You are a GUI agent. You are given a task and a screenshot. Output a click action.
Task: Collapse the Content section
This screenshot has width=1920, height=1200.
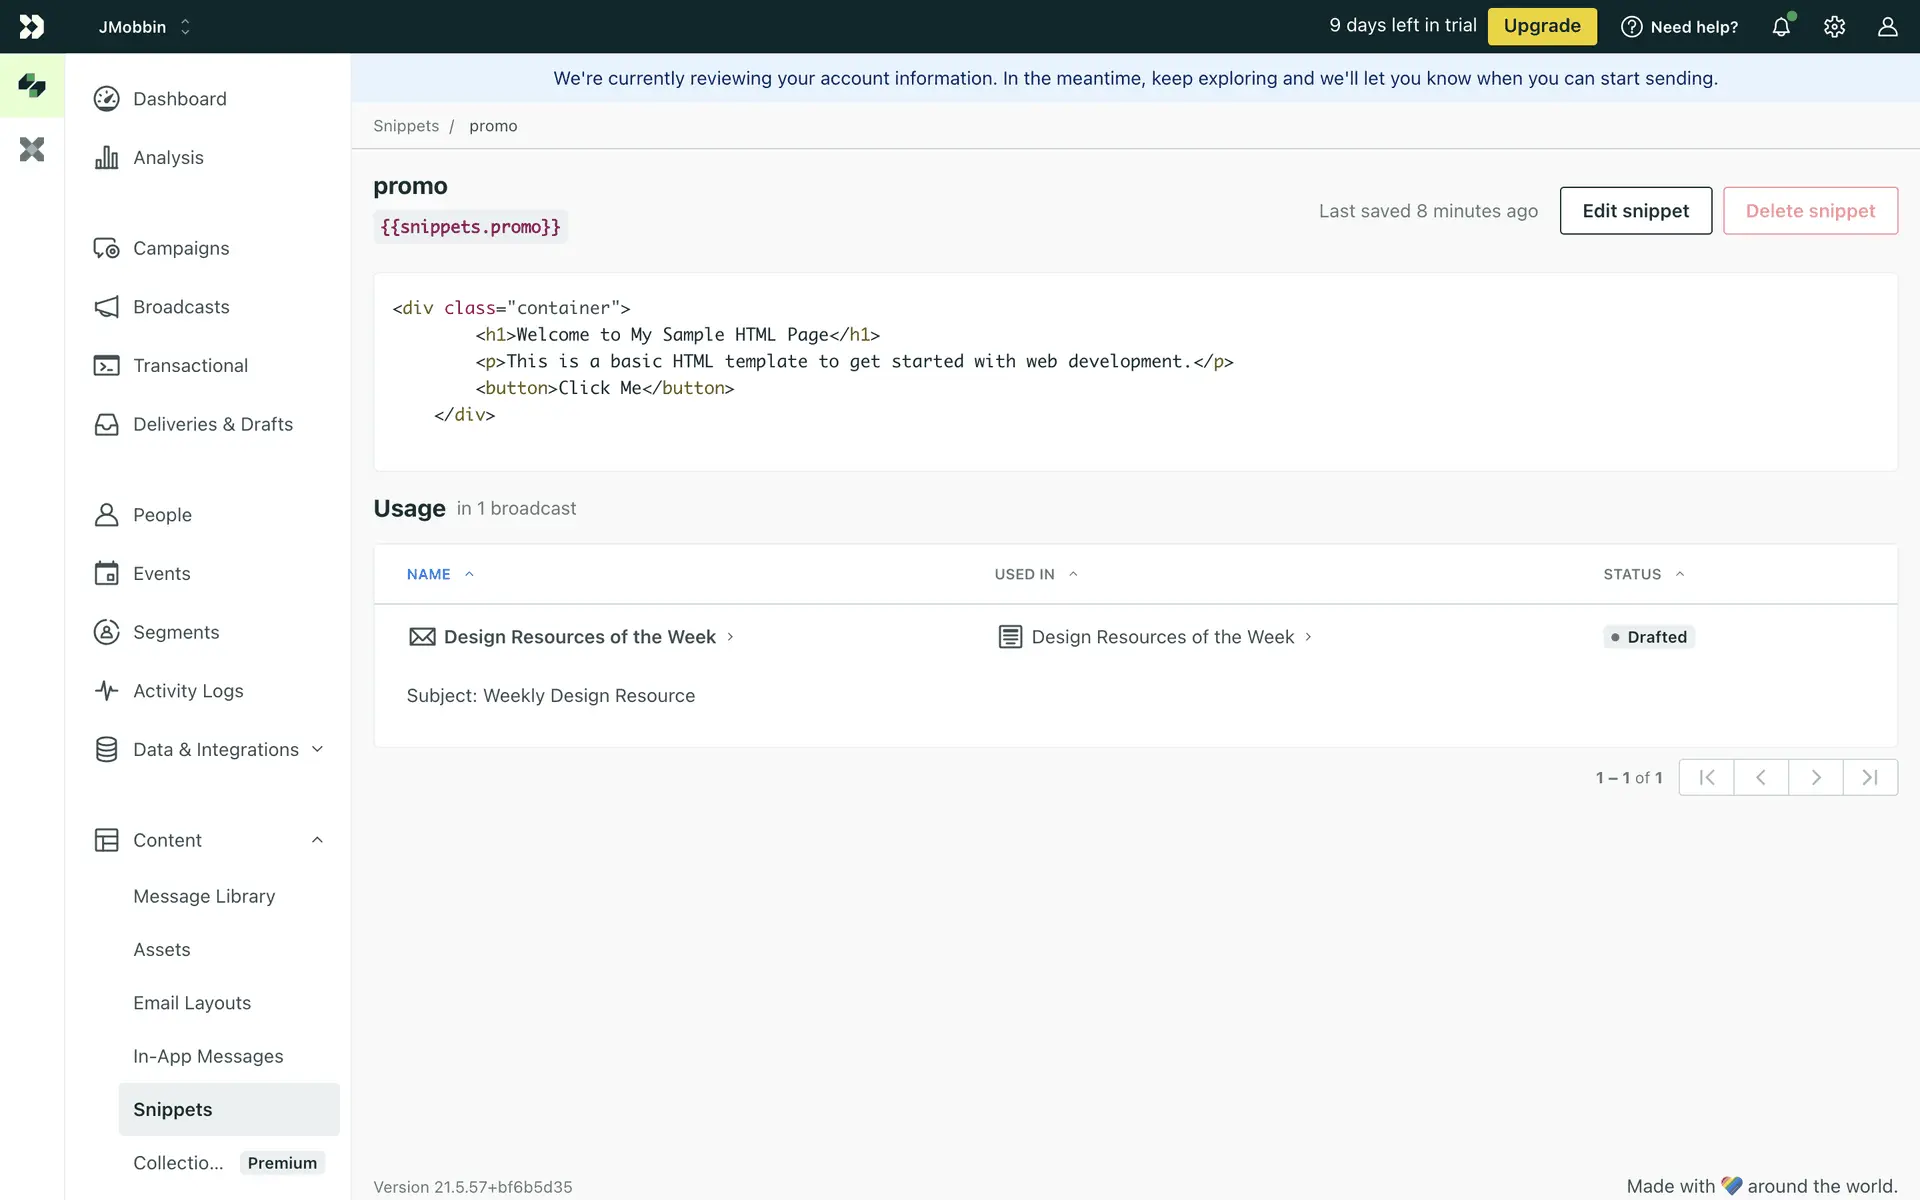pos(317,840)
